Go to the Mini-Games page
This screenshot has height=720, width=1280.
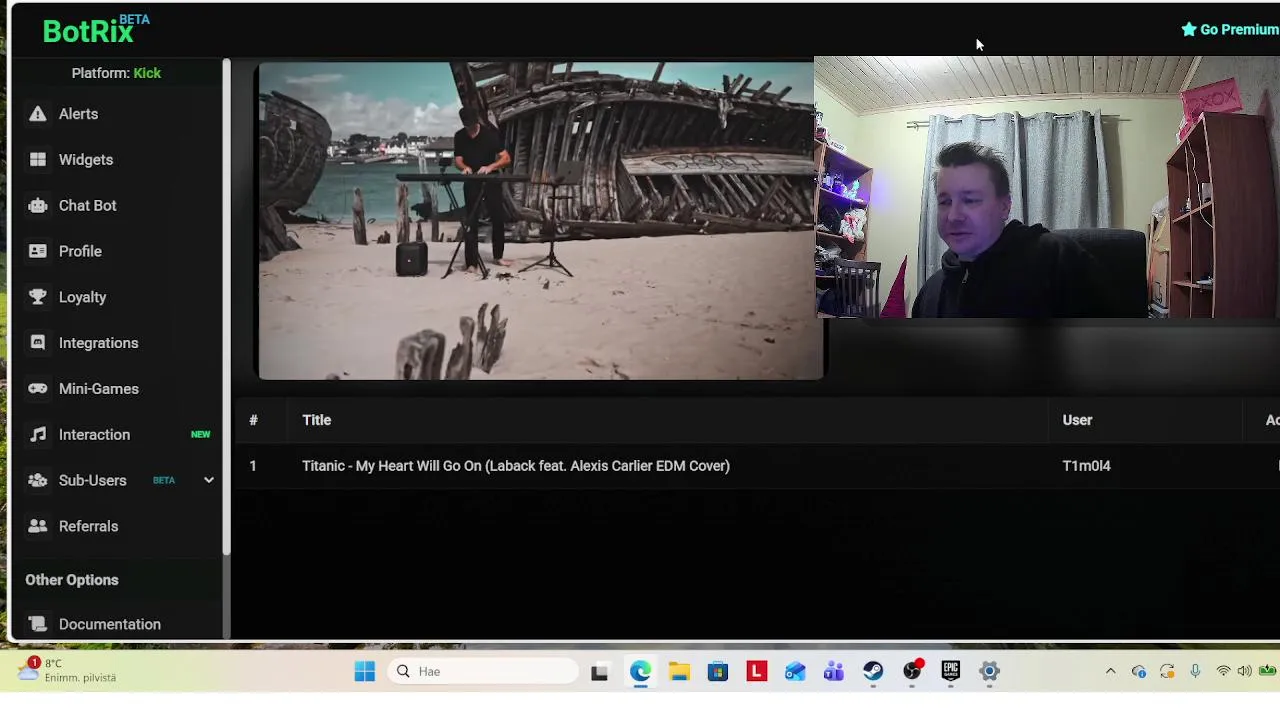pos(99,389)
